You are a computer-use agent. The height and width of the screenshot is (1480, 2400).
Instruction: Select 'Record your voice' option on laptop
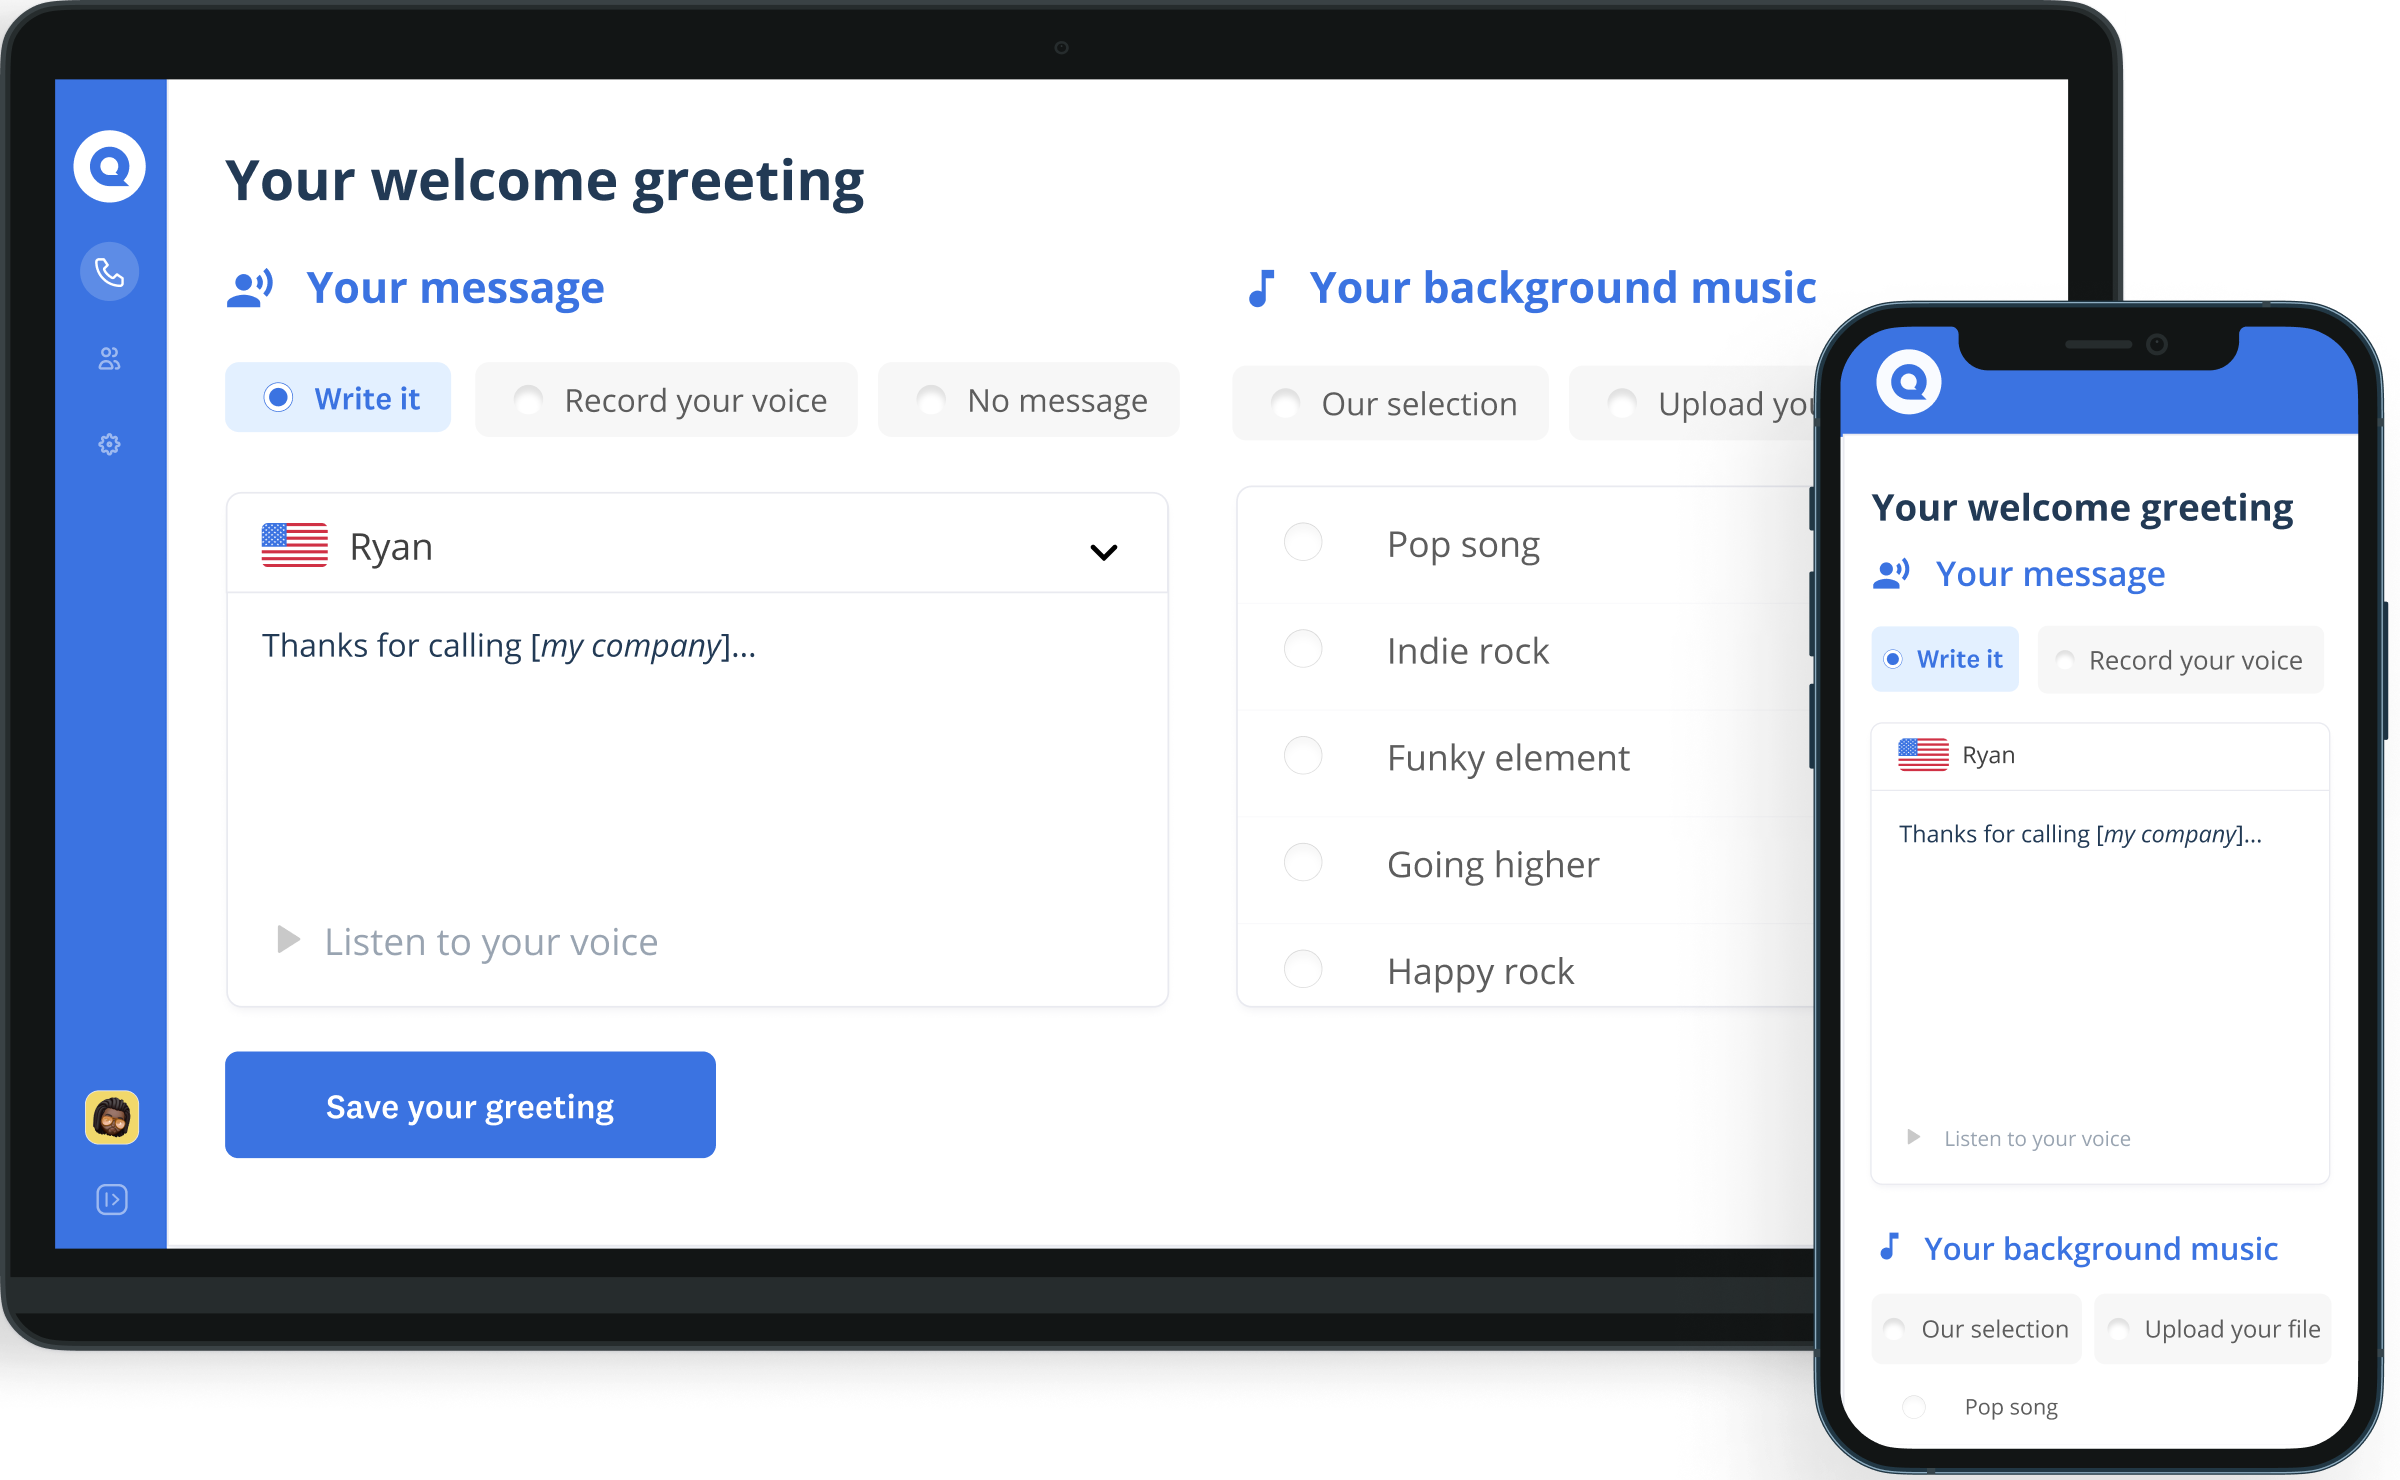(x=666, y=400)
